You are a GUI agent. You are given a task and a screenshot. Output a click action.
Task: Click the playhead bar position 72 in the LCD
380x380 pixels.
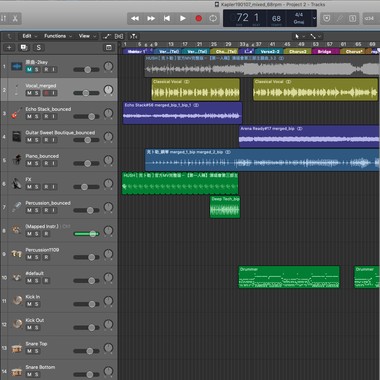point(243,17)
